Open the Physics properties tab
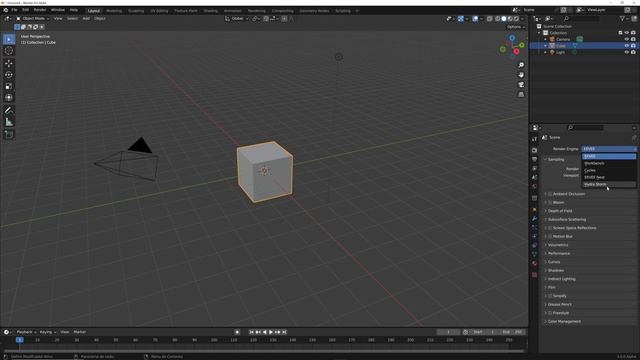The image size is (640, 360). [534, 236]
